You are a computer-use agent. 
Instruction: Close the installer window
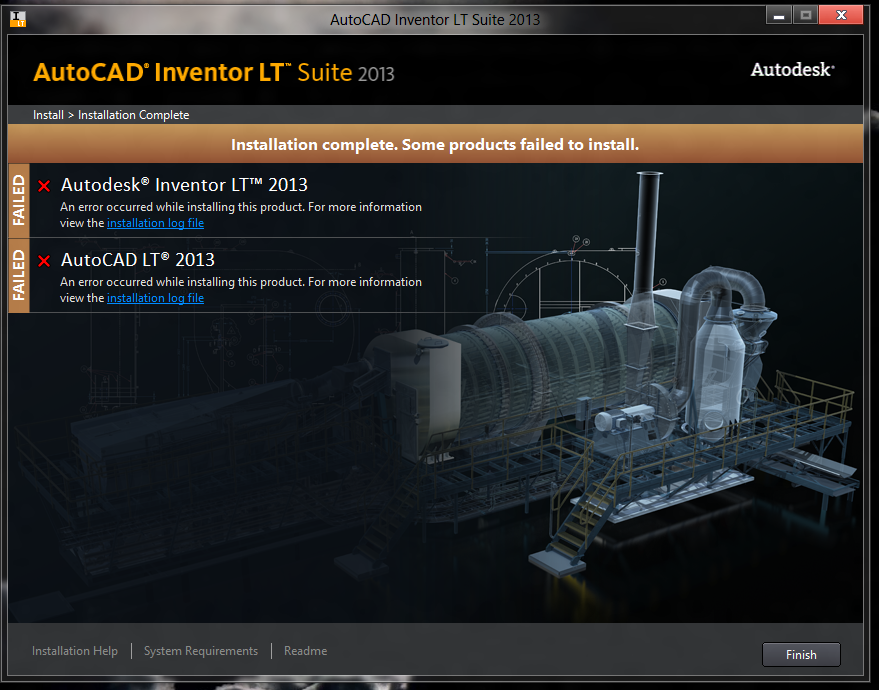coord(841,16)
